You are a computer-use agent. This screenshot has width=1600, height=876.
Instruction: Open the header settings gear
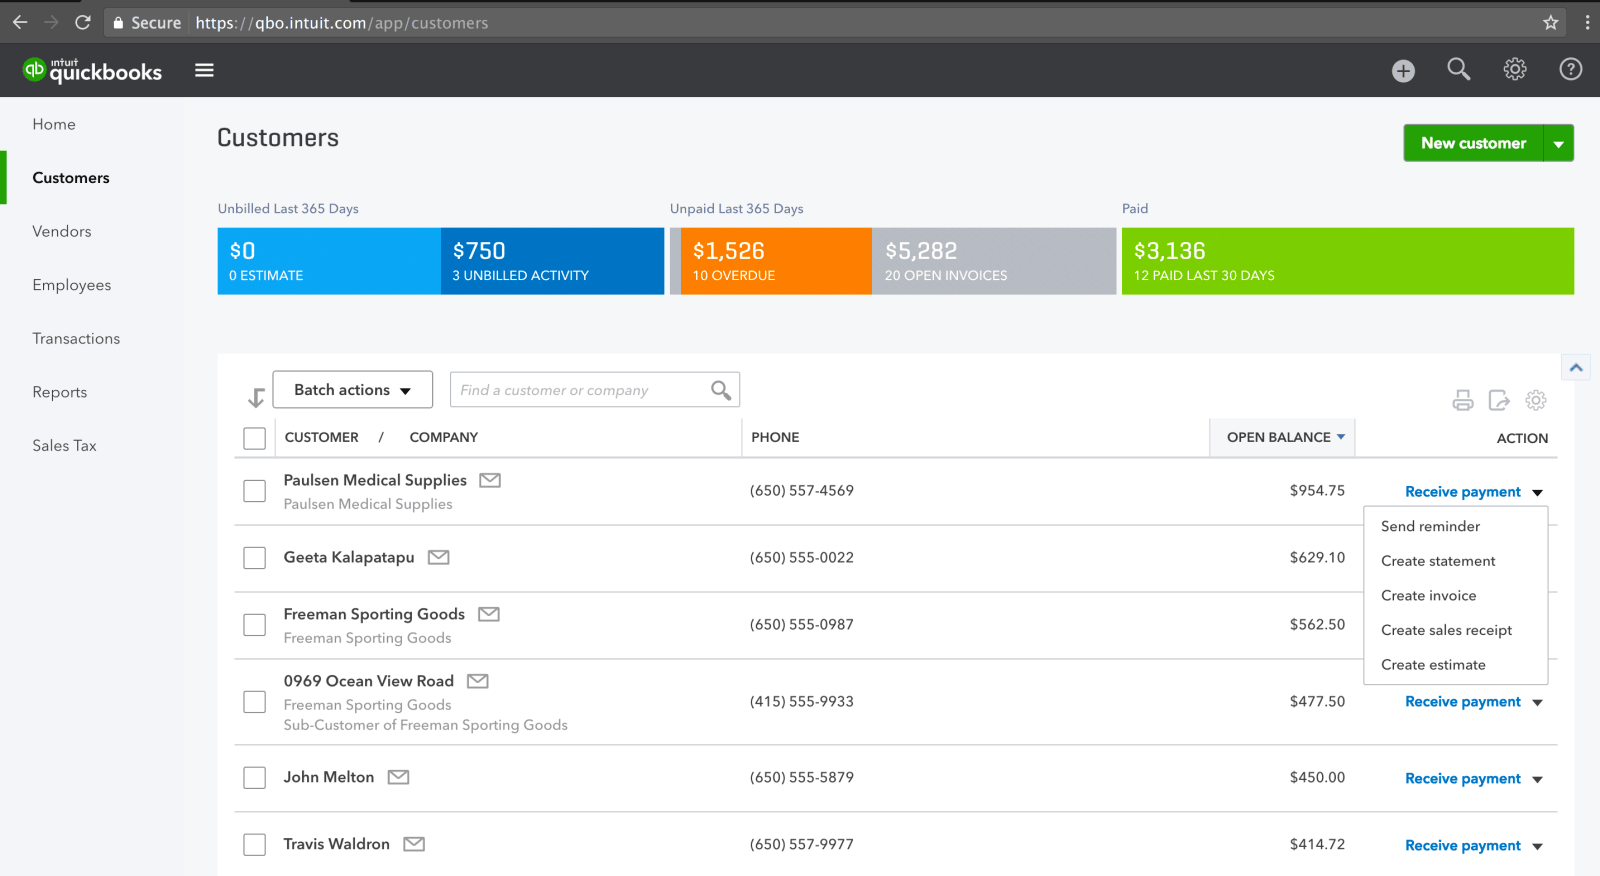[1515, 69]
